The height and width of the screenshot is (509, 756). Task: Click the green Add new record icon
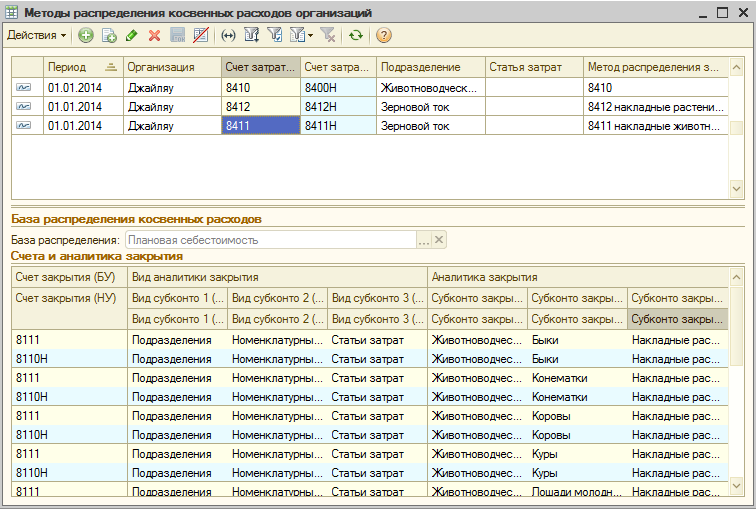click(86, 35)
